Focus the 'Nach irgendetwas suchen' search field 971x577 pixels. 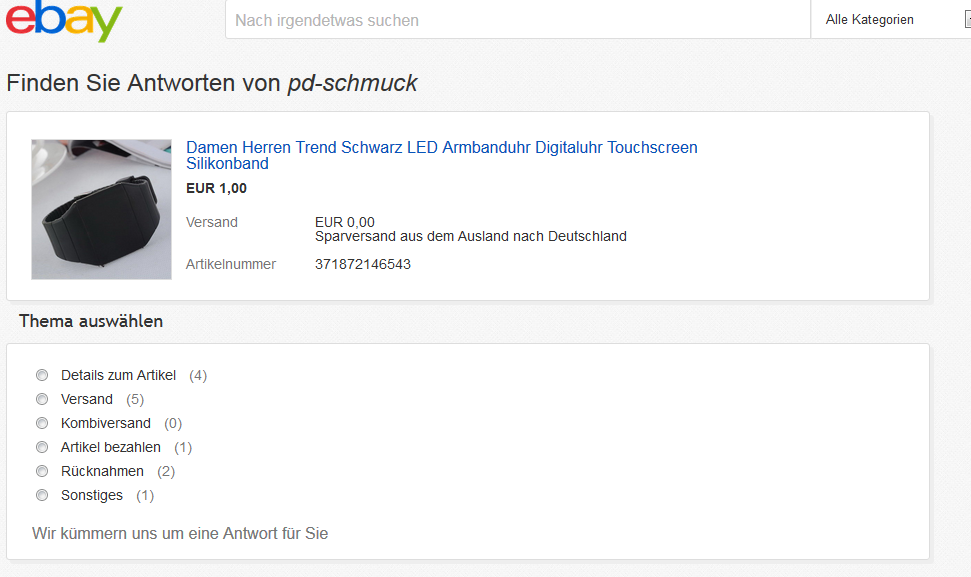pyautogui.click(x=518, y=20)
